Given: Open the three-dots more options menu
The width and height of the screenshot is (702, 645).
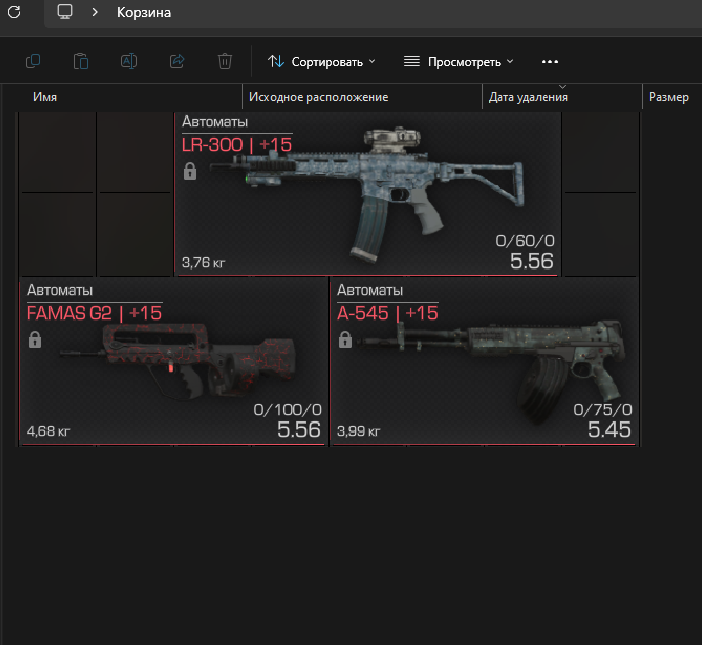Looking at the screenshot, I should [x=550, y=62].
